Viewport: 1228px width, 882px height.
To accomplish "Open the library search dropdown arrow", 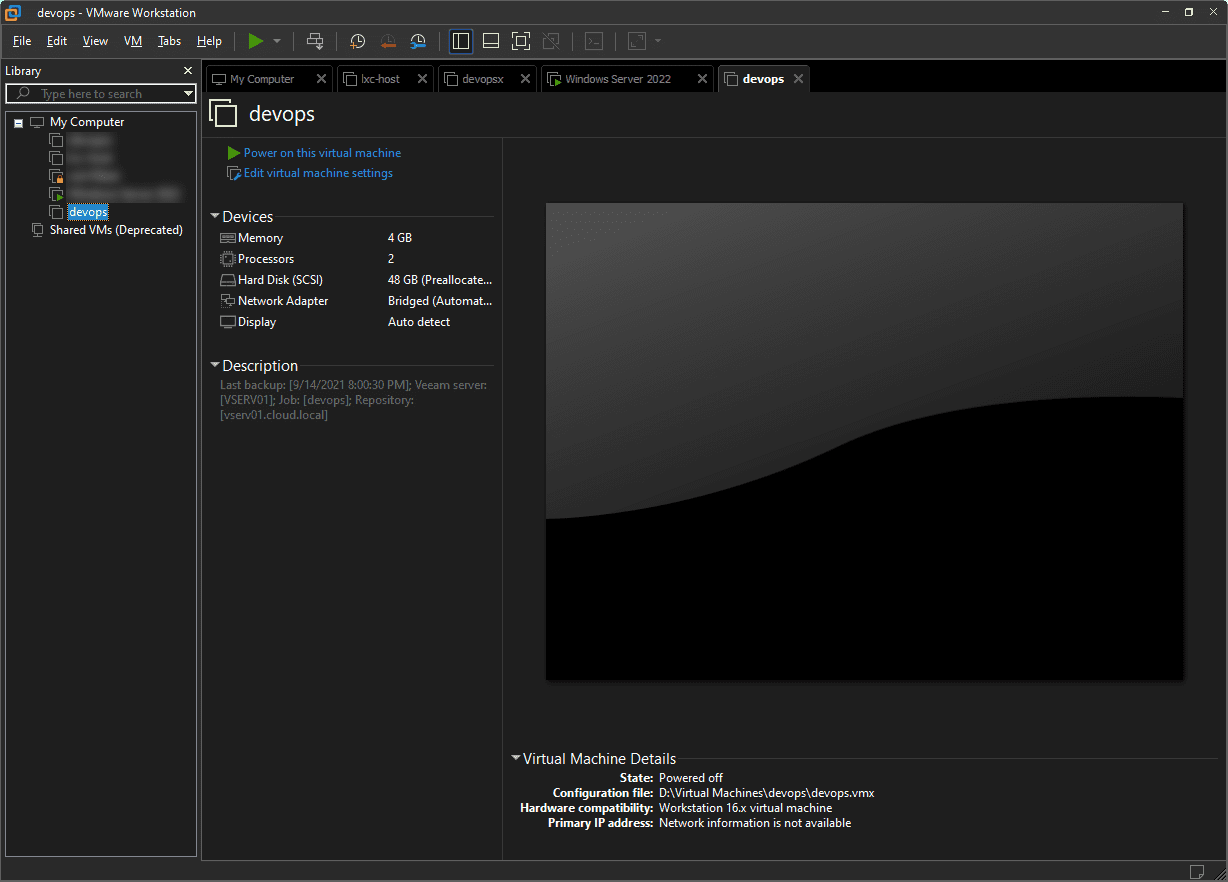I will pyautogui.click(x=188, y=94).
